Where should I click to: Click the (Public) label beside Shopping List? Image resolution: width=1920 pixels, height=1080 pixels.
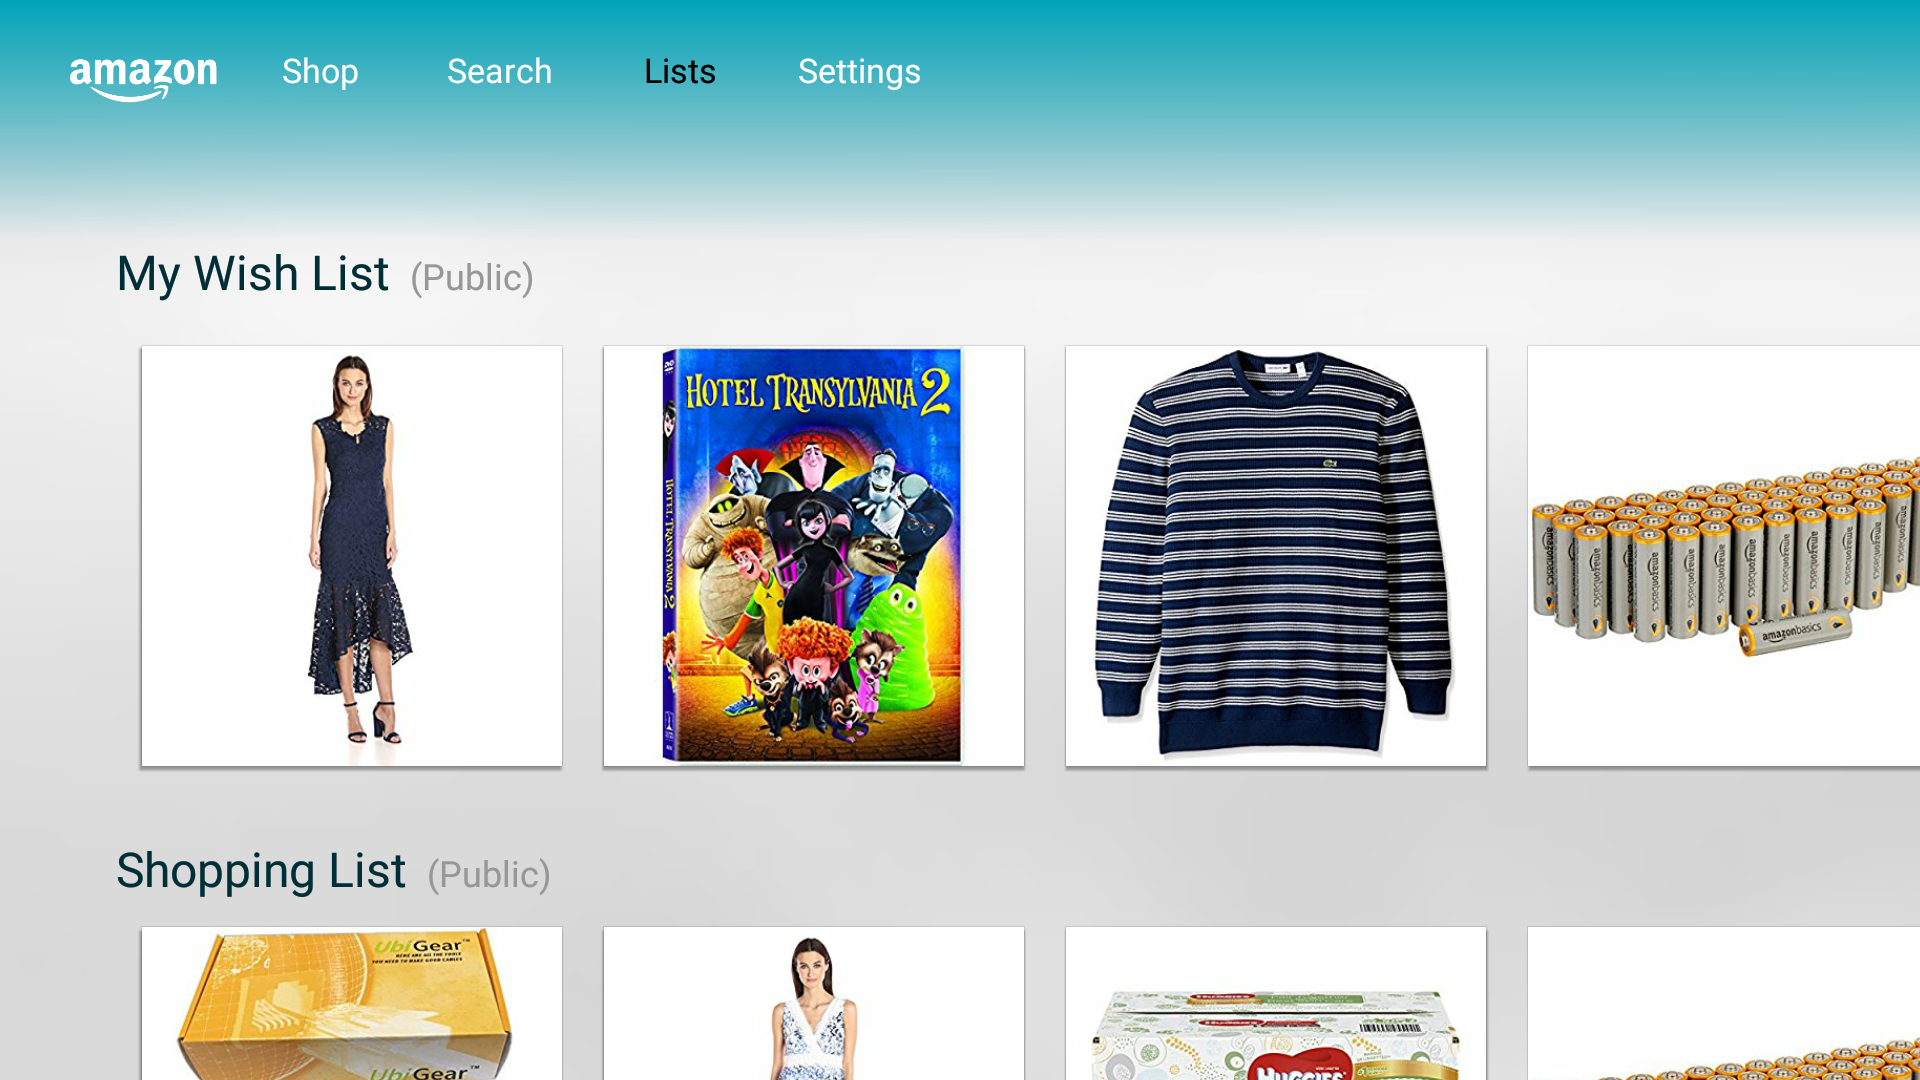(x=489, y=875)
